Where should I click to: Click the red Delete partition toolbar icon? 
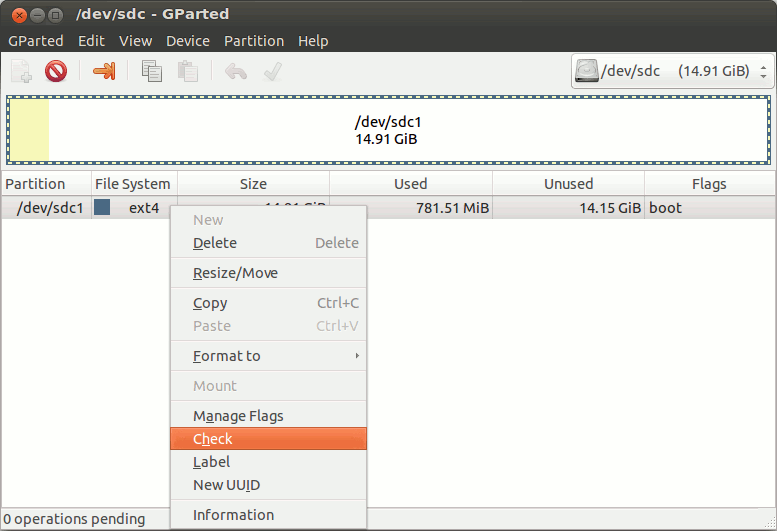pos(56,71)
